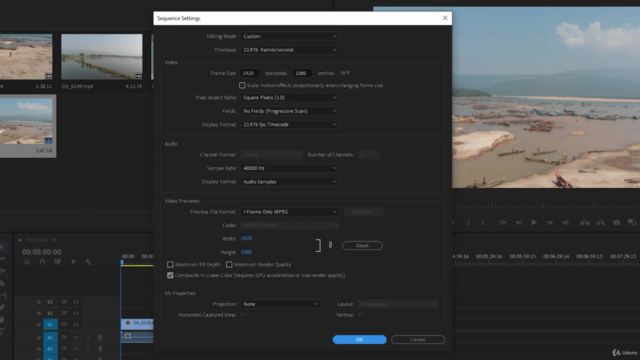
Task: Click Add Marker icon in timeline header
Action: [73, 262]
